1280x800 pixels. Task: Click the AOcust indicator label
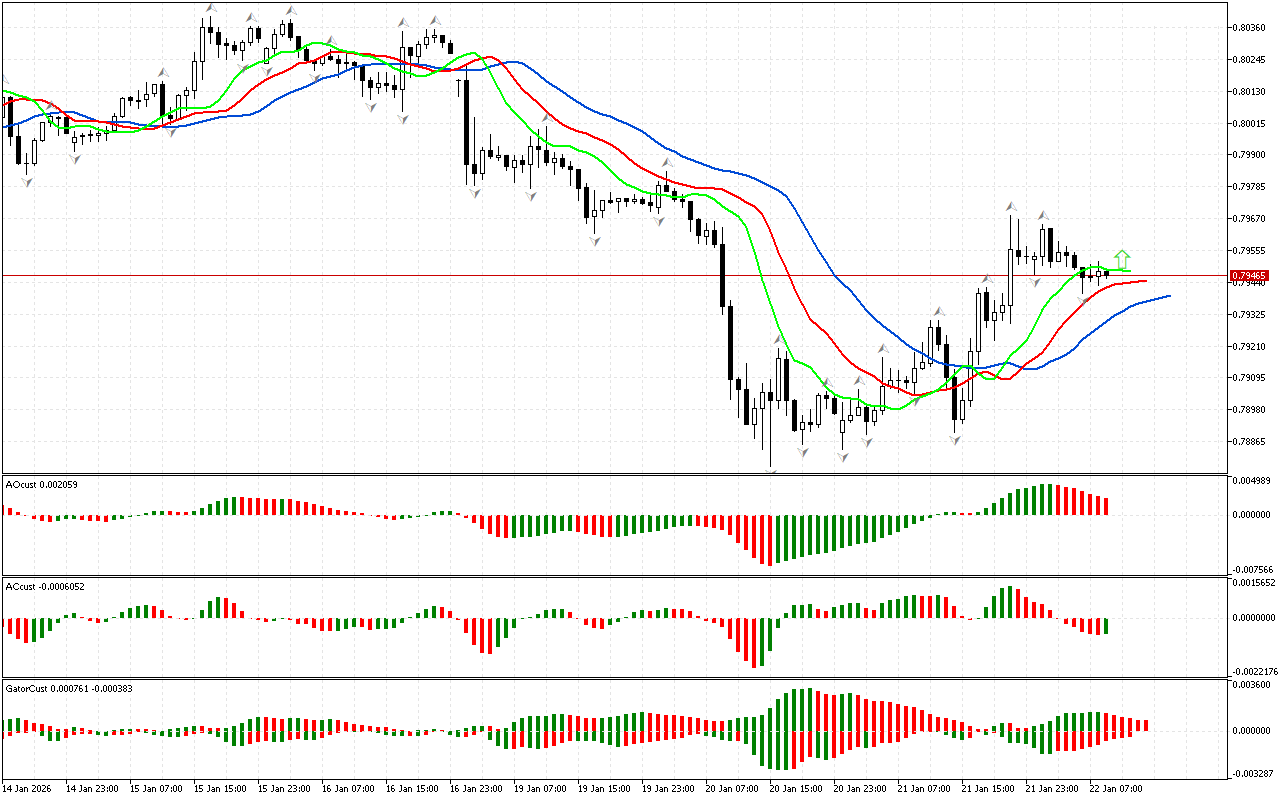pos(42,485)
